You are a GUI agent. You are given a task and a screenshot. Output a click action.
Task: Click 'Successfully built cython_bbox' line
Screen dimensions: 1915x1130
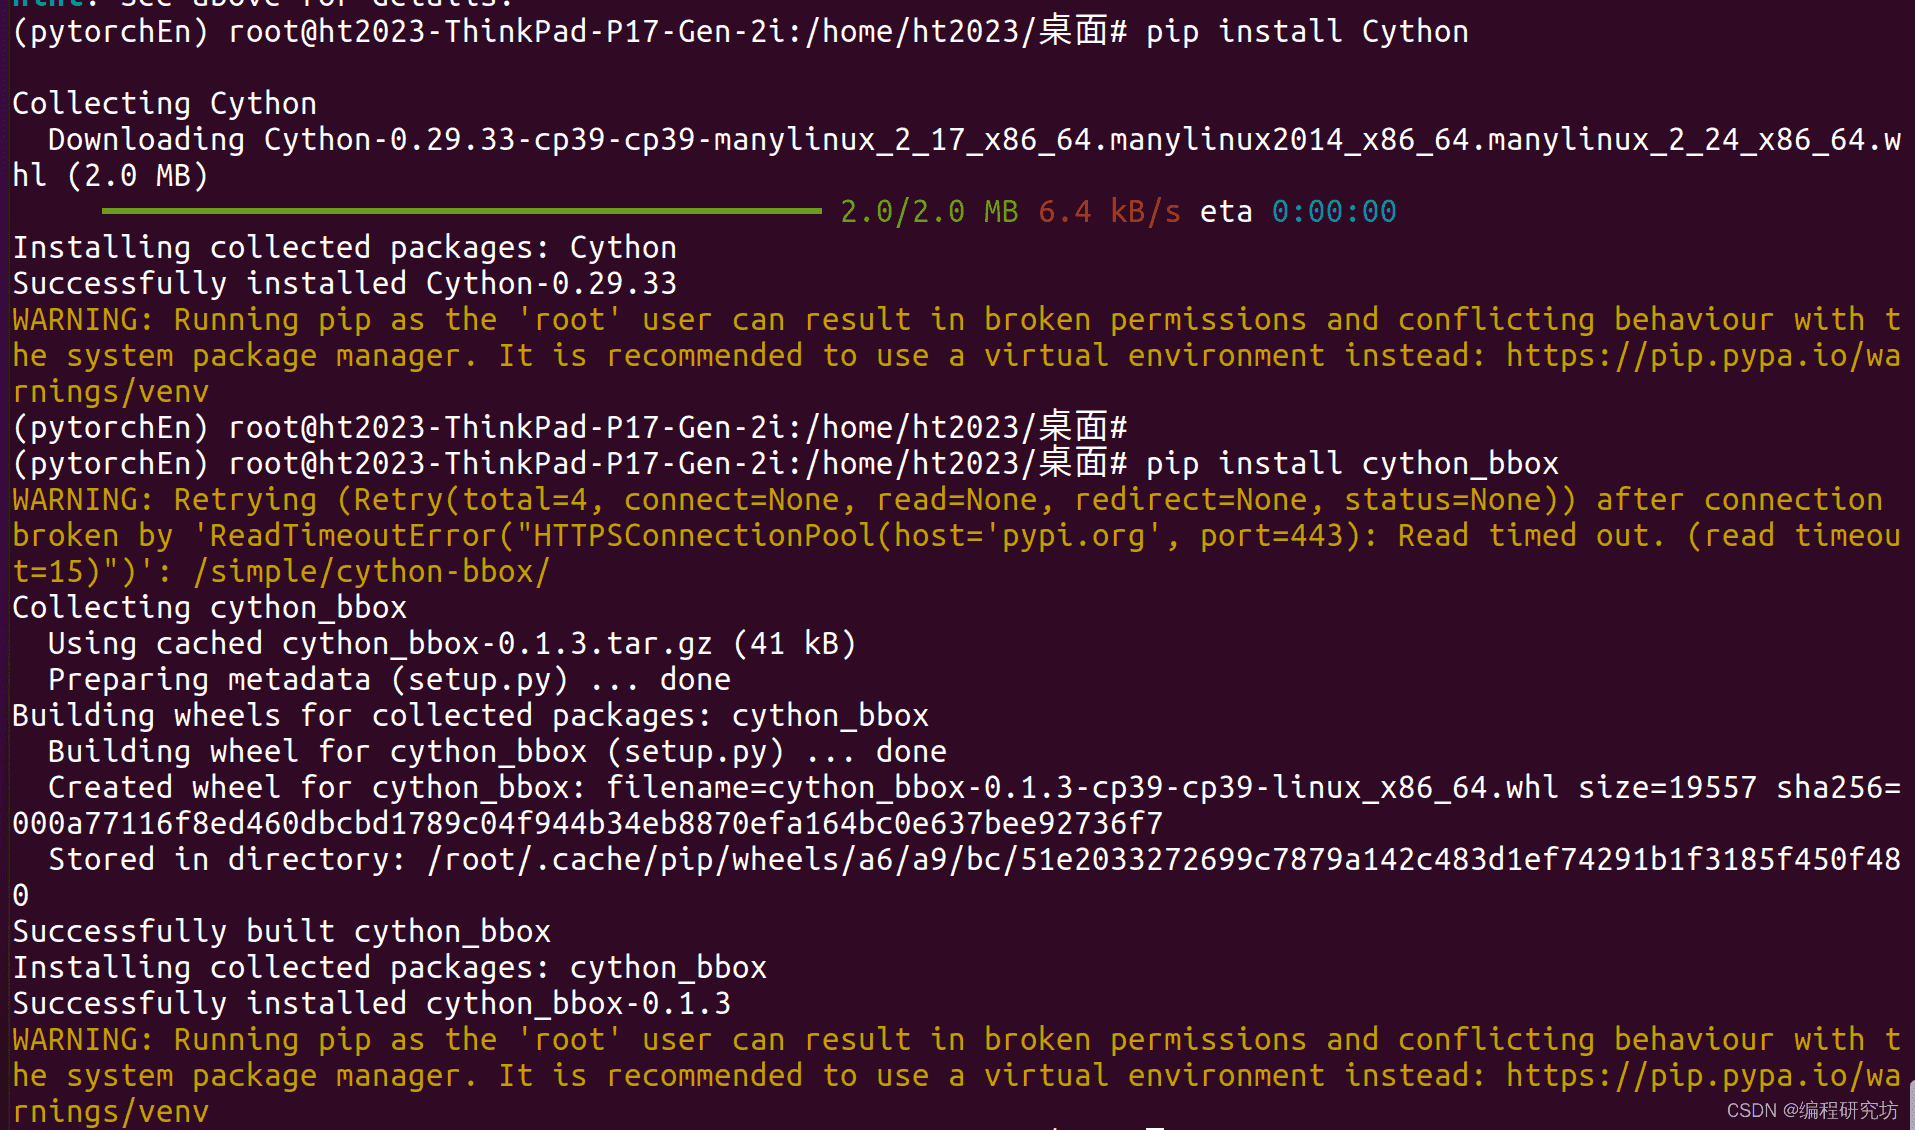282,932
